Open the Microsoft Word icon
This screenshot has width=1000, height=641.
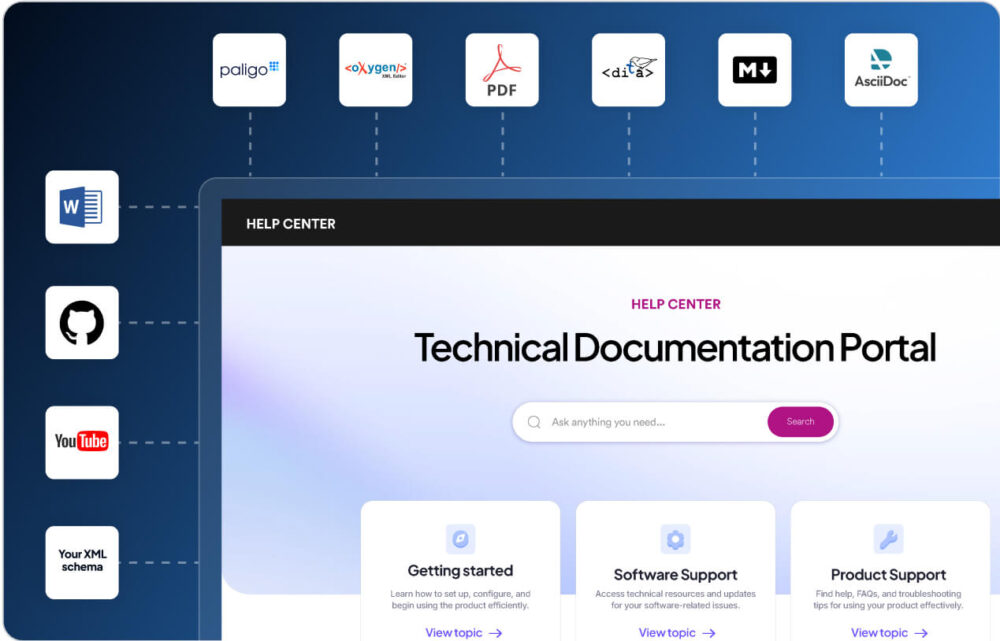pos(82,206)
